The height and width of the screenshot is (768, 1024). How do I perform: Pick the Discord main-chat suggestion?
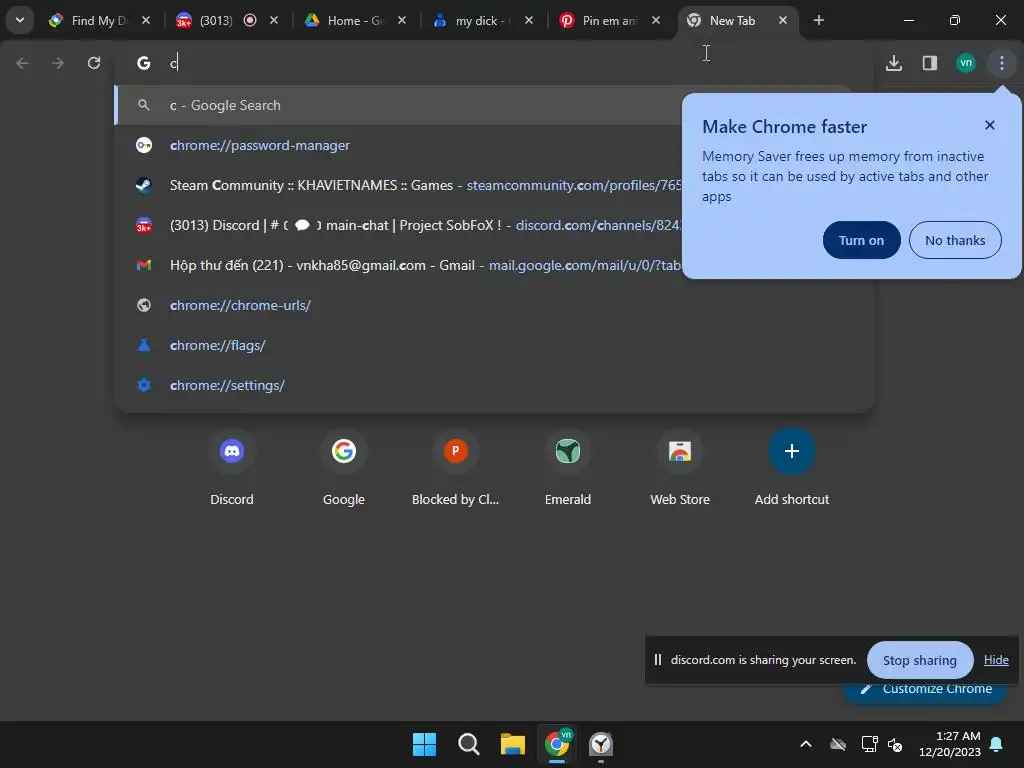(398, 225)
